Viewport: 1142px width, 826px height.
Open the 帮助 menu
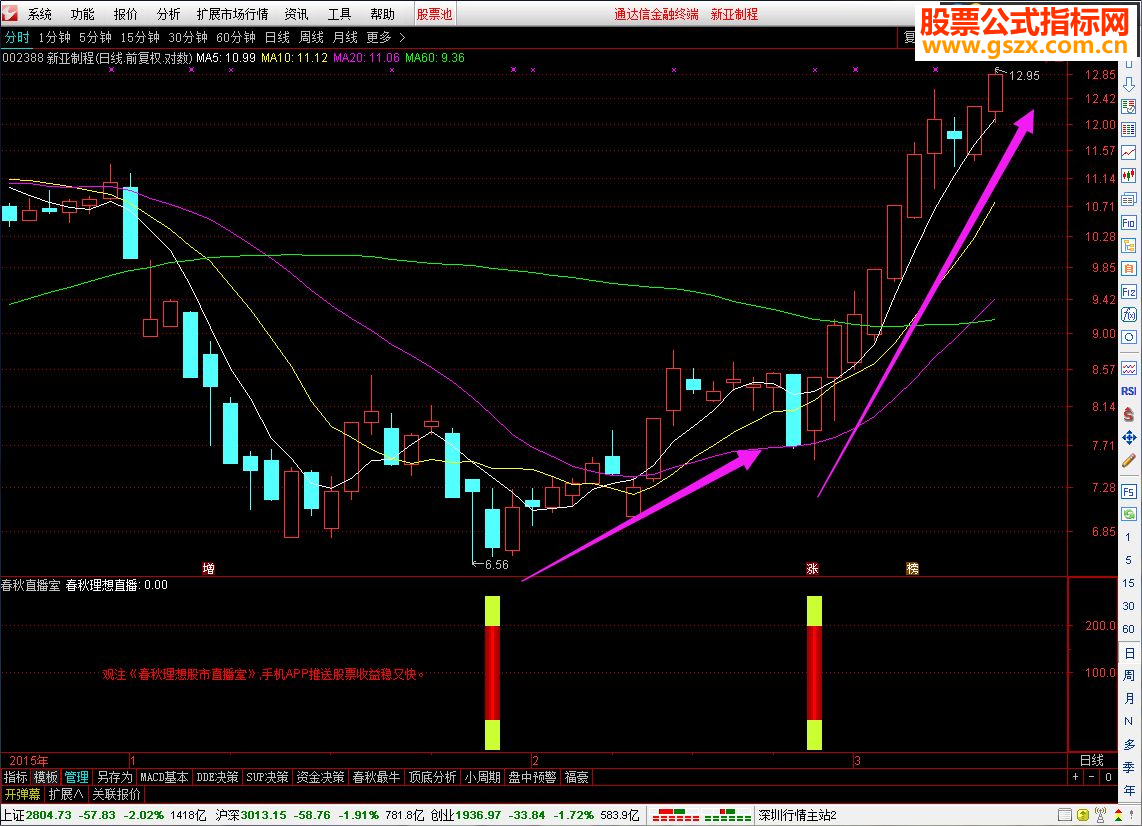(382, 14)
